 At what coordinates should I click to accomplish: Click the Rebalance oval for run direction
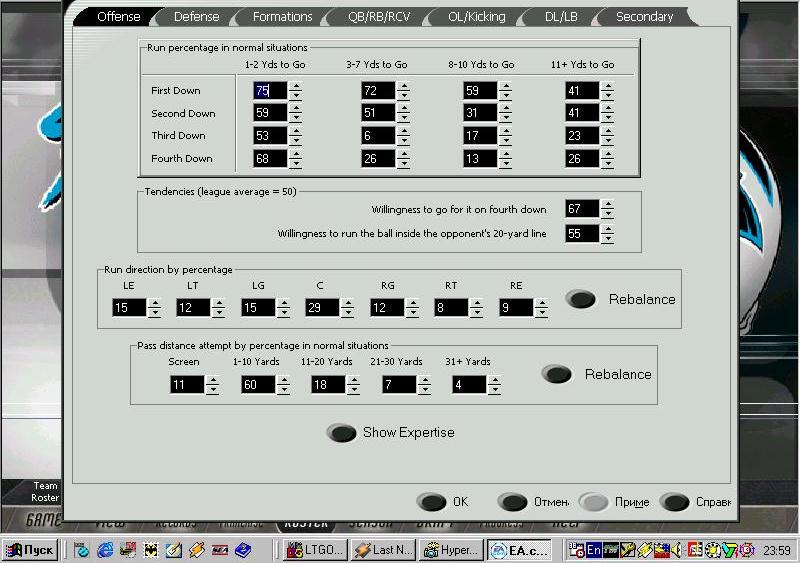click(x=581, y=299)
